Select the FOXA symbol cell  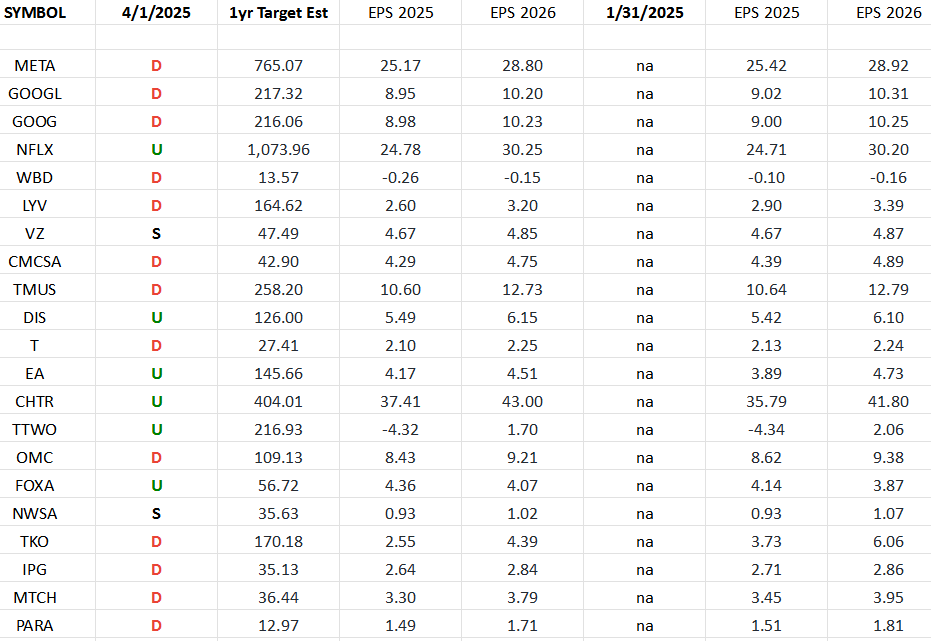[34, 485]
